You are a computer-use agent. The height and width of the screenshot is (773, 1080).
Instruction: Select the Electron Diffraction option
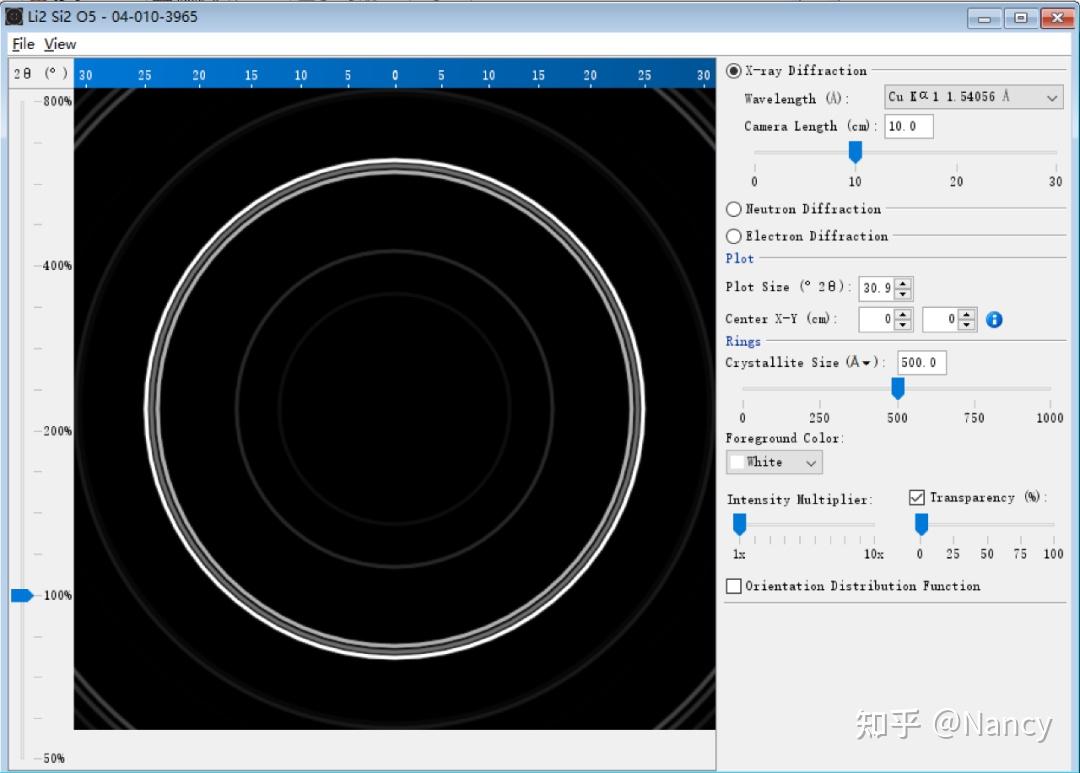pos(734,237)
